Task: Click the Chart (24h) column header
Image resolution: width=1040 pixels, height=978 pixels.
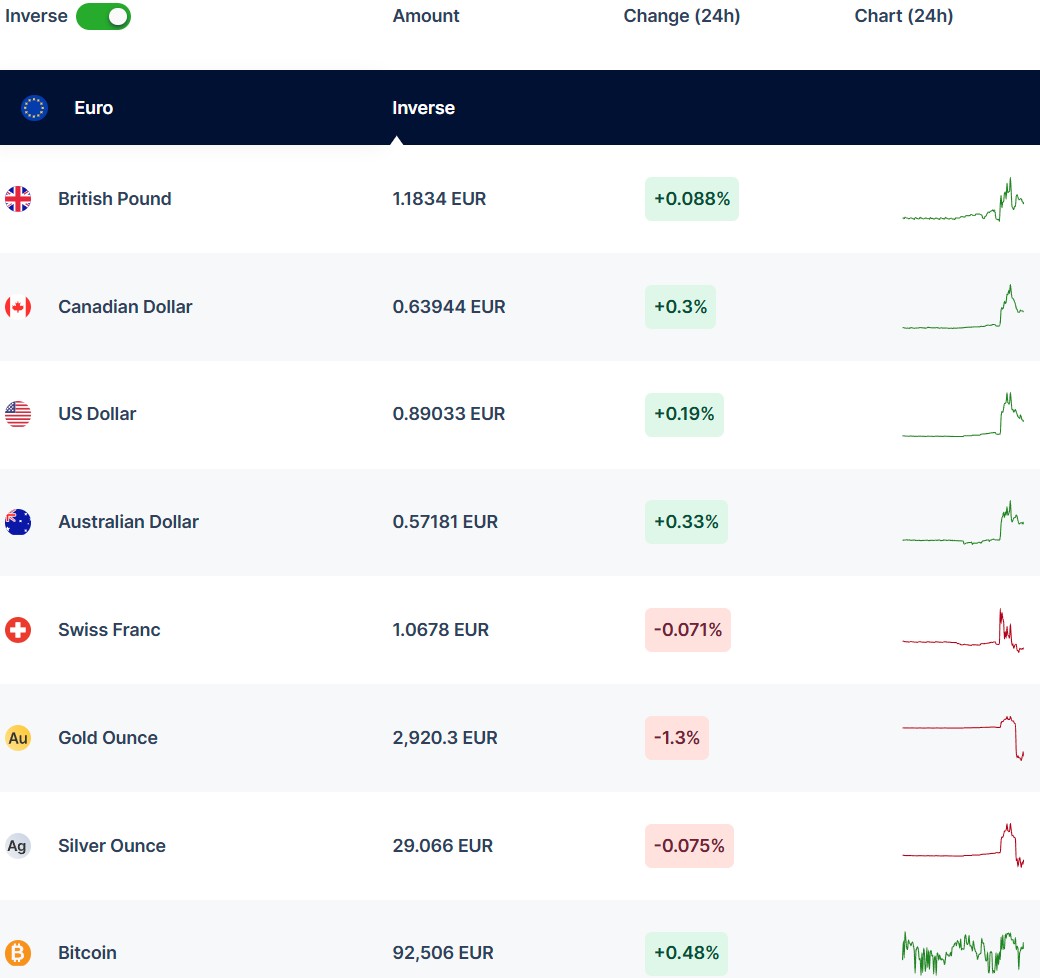Action: coord(903,16)
